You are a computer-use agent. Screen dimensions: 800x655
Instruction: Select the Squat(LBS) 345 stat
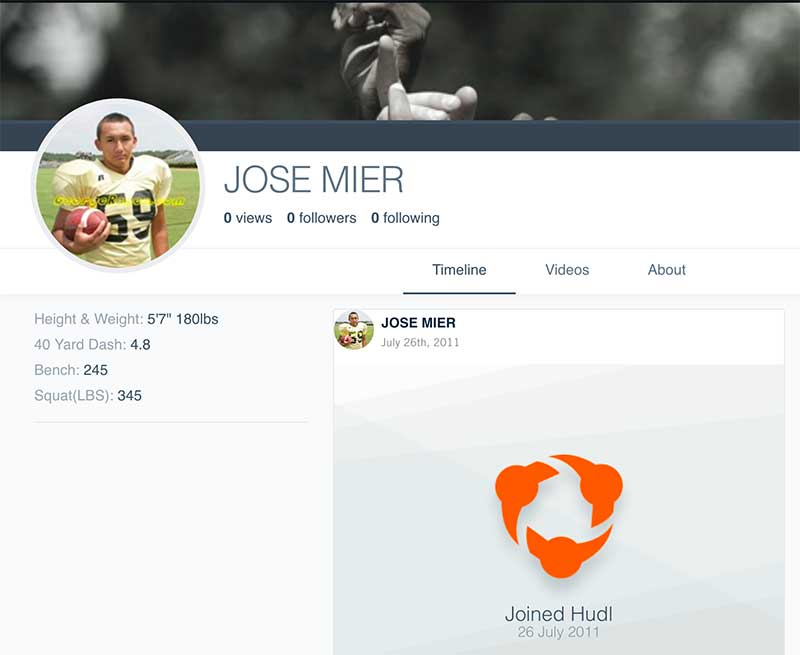coord(88,396)
